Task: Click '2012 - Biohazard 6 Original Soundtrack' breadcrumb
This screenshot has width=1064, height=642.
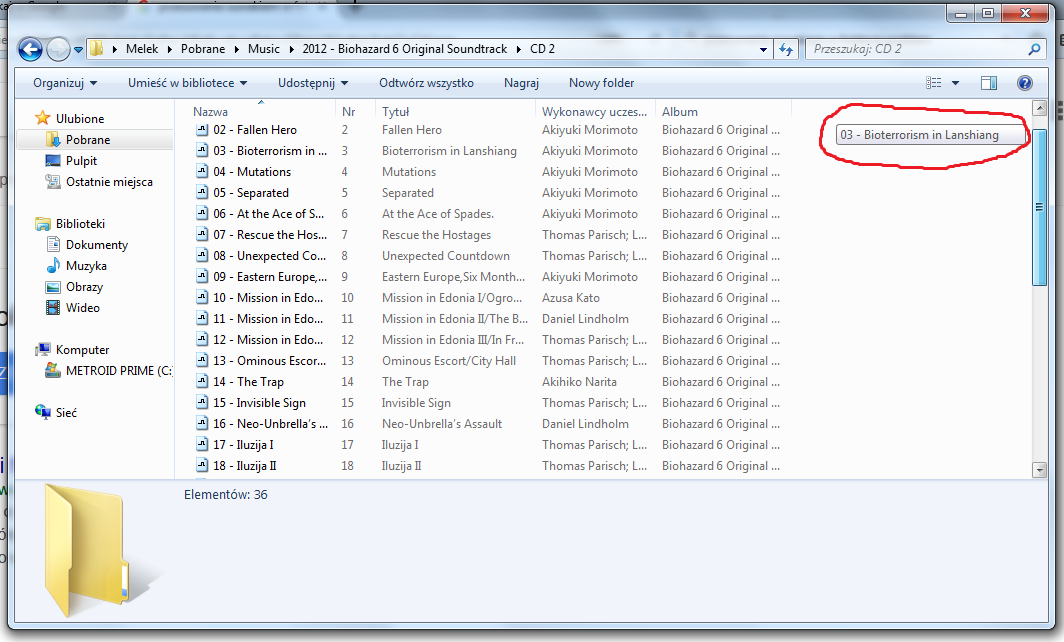Action: tap(404, 49)
